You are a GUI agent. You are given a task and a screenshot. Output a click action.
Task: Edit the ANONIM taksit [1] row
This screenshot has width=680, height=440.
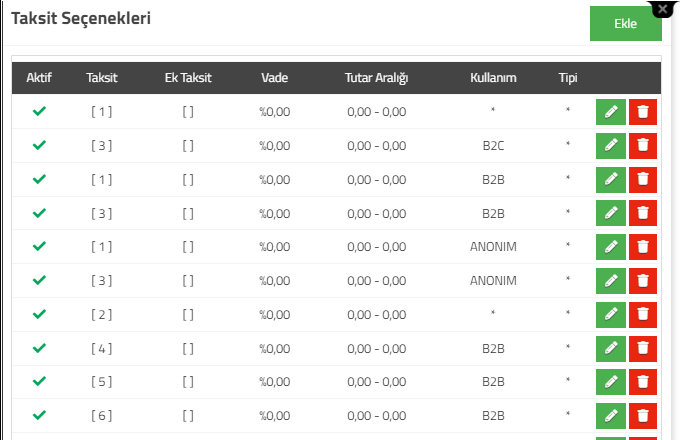[611, 247]
